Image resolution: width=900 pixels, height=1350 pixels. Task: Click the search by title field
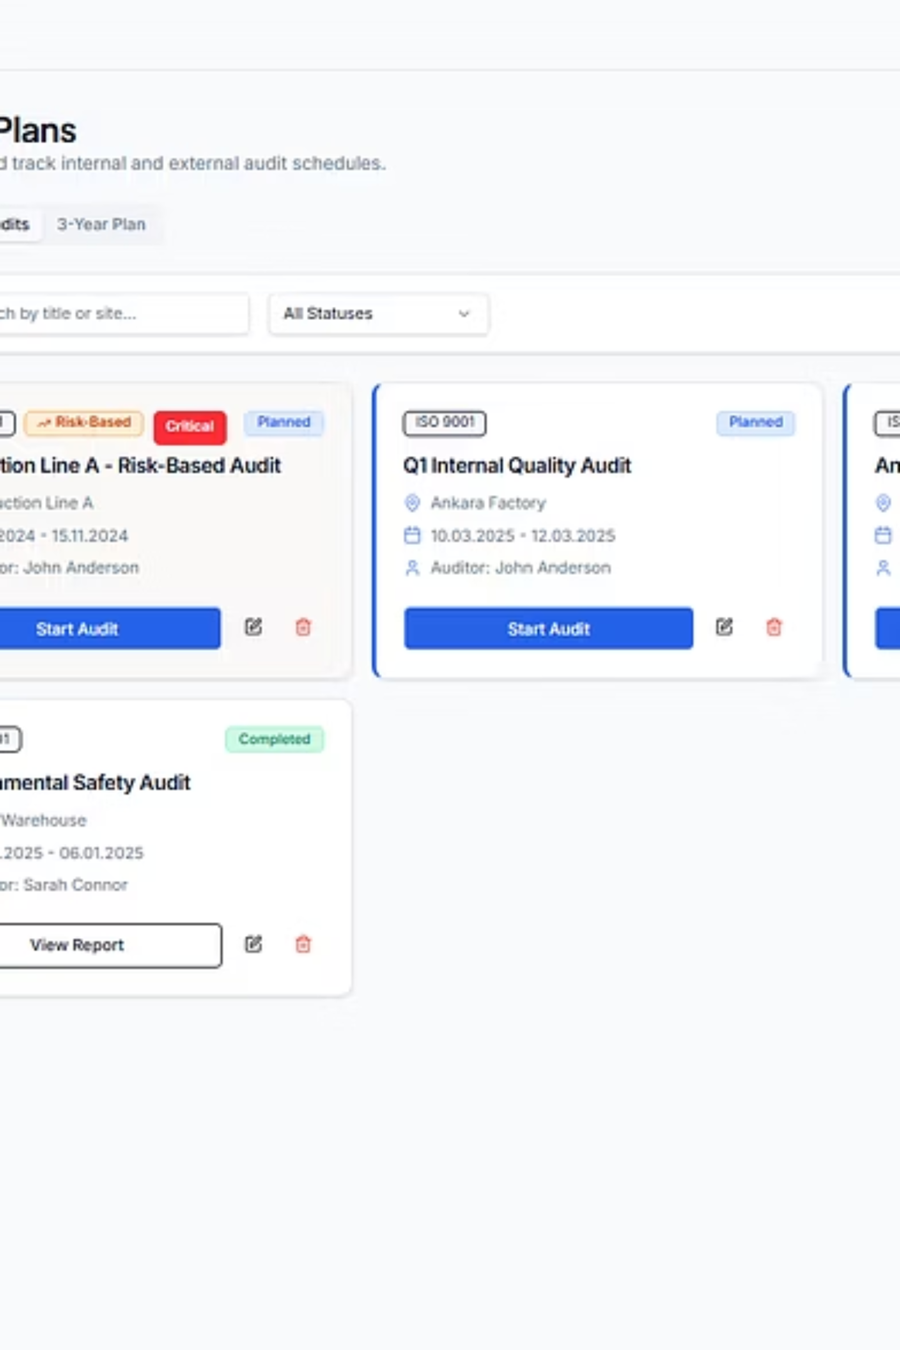coord(120,313)
